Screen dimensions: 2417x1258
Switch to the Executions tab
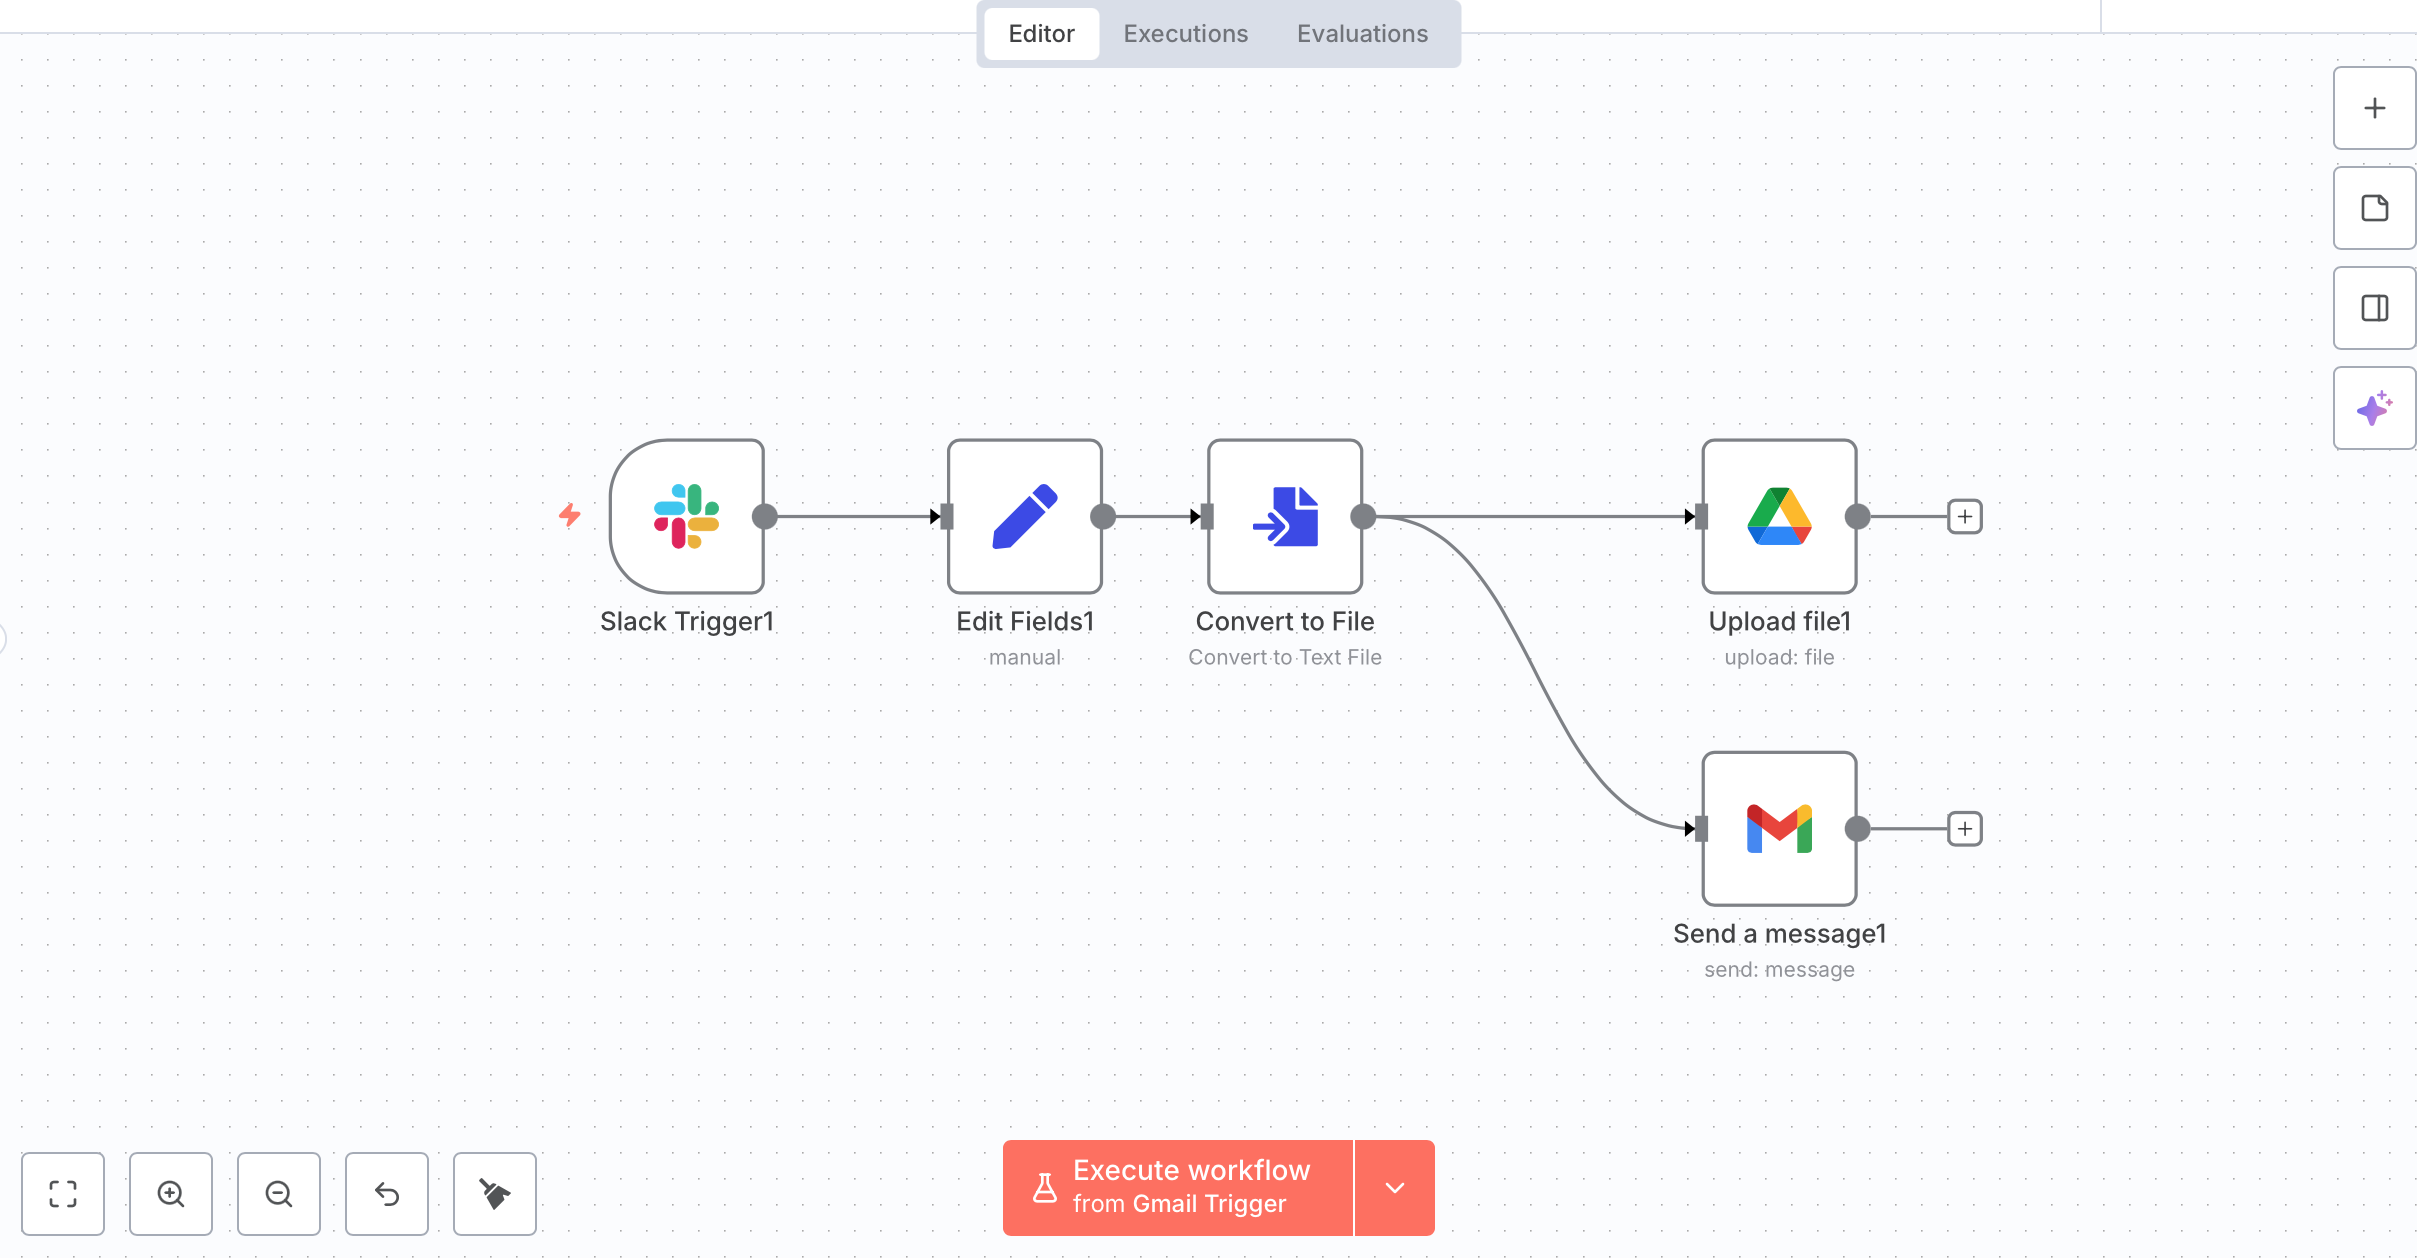(x=1185, y=34)
